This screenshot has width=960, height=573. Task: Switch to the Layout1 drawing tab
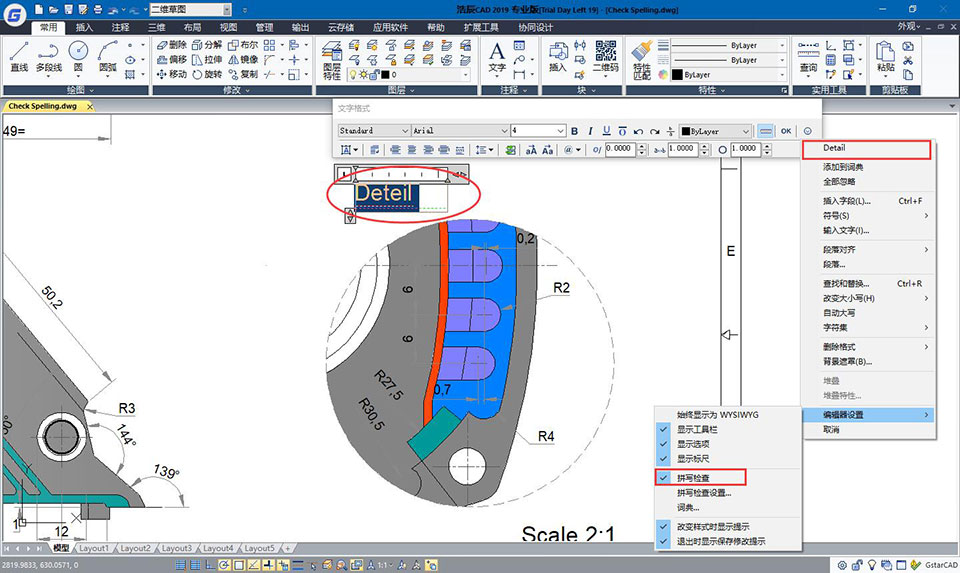(x=94, y=548)
